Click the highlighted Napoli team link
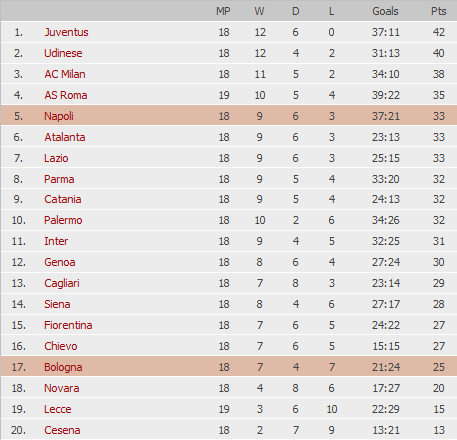 (59, 116)
